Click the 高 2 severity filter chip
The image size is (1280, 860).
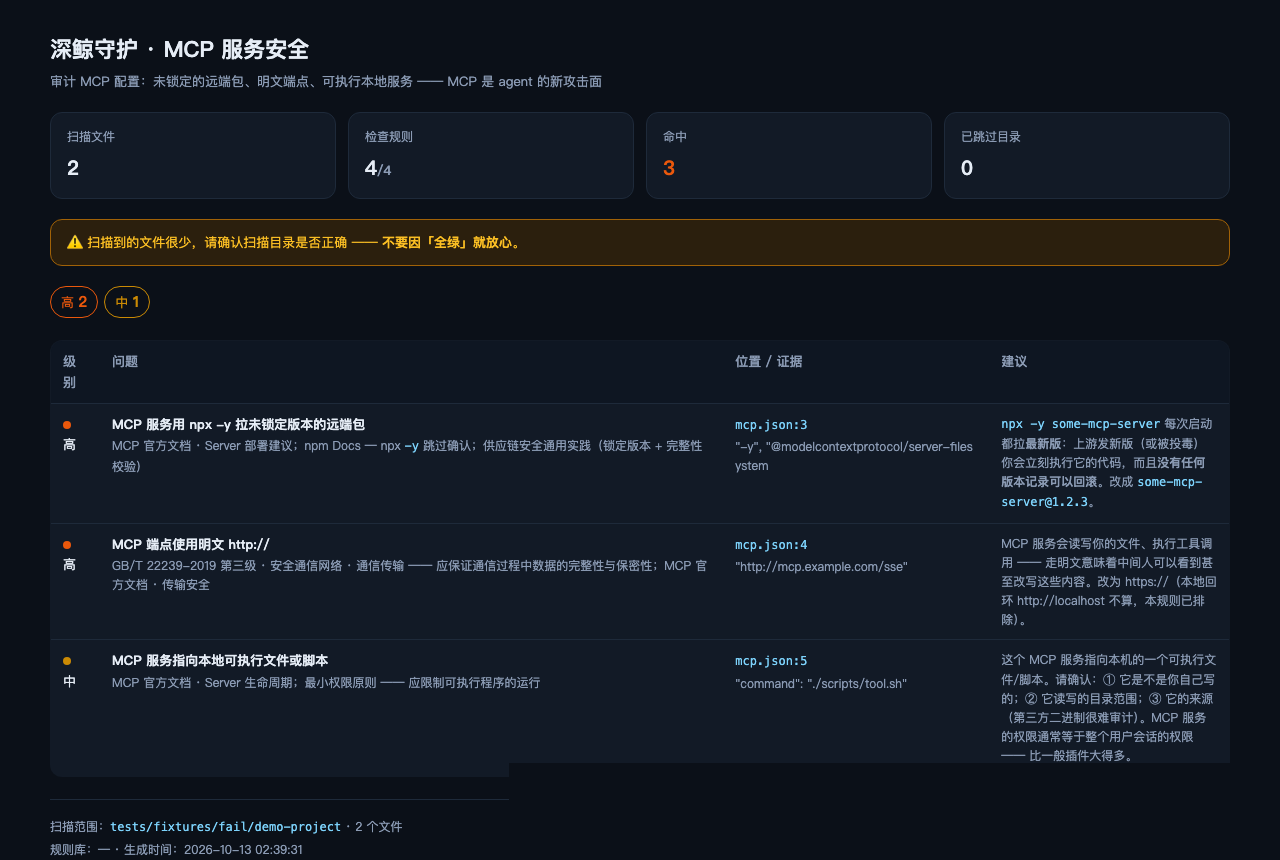(x=74, y=302)
